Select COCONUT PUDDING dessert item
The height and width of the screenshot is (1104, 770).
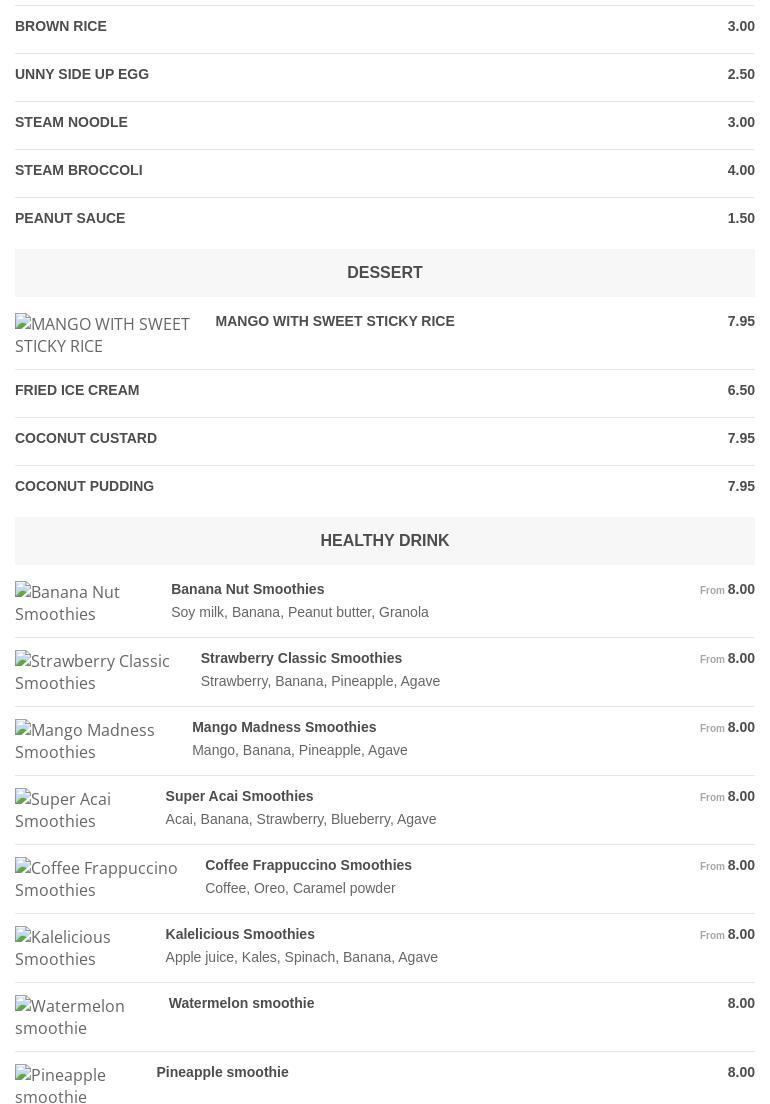point(85,486)
